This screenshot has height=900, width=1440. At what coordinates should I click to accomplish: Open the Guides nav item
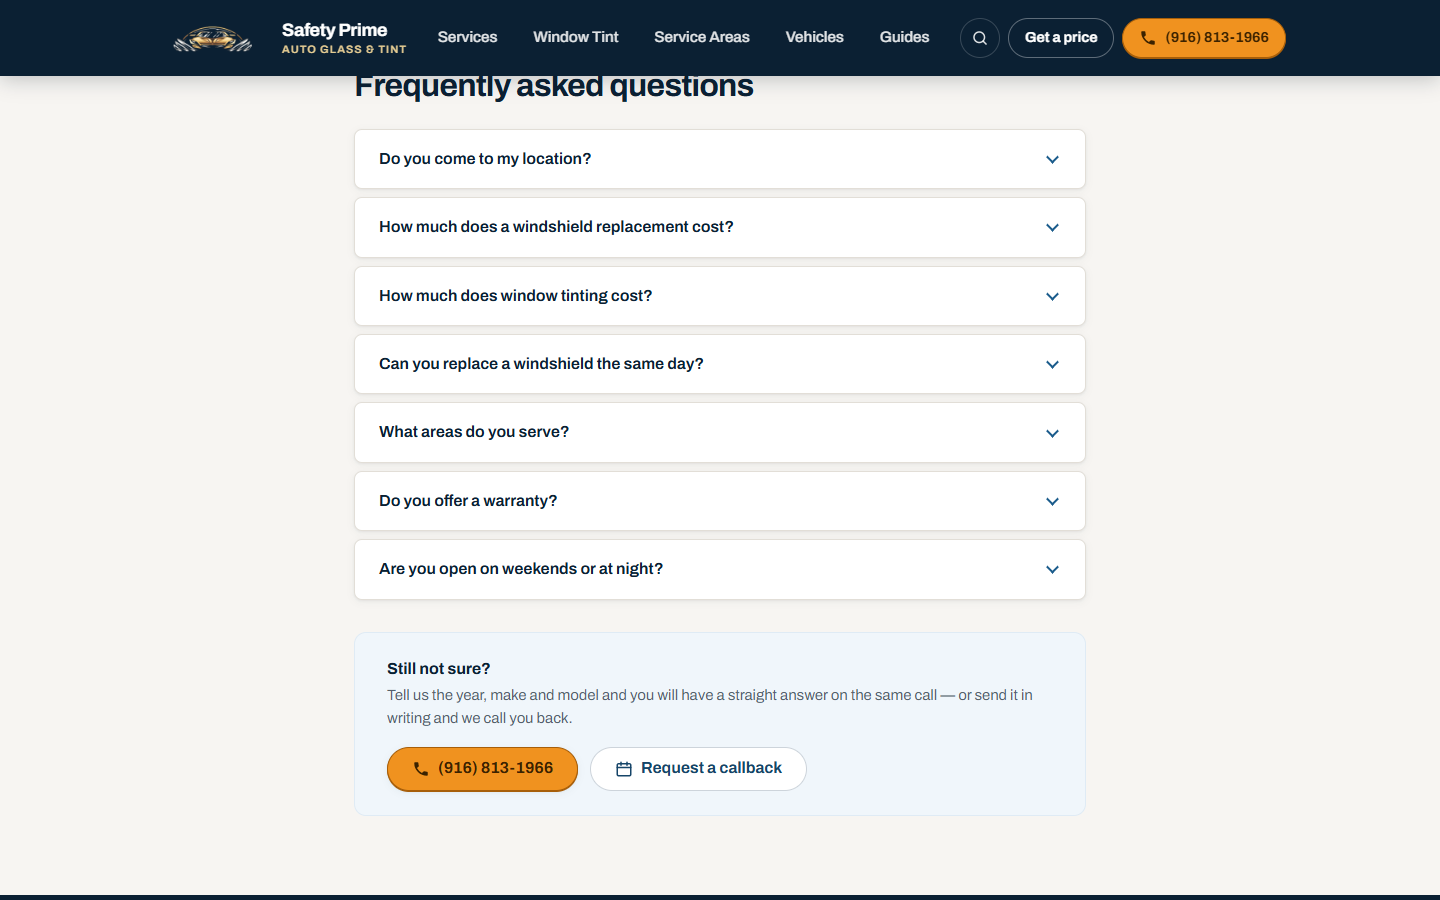(x=904, y=37)
